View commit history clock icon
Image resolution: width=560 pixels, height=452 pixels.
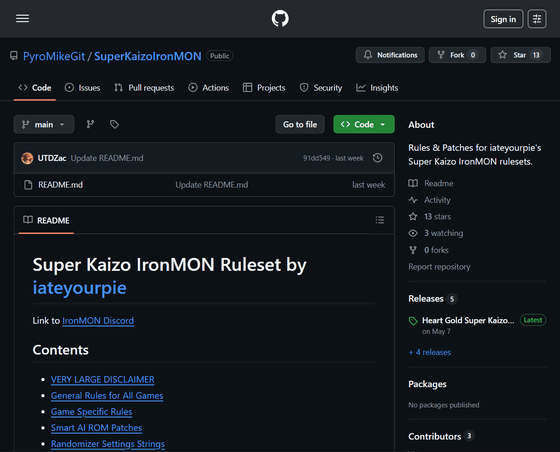[378, 158]
